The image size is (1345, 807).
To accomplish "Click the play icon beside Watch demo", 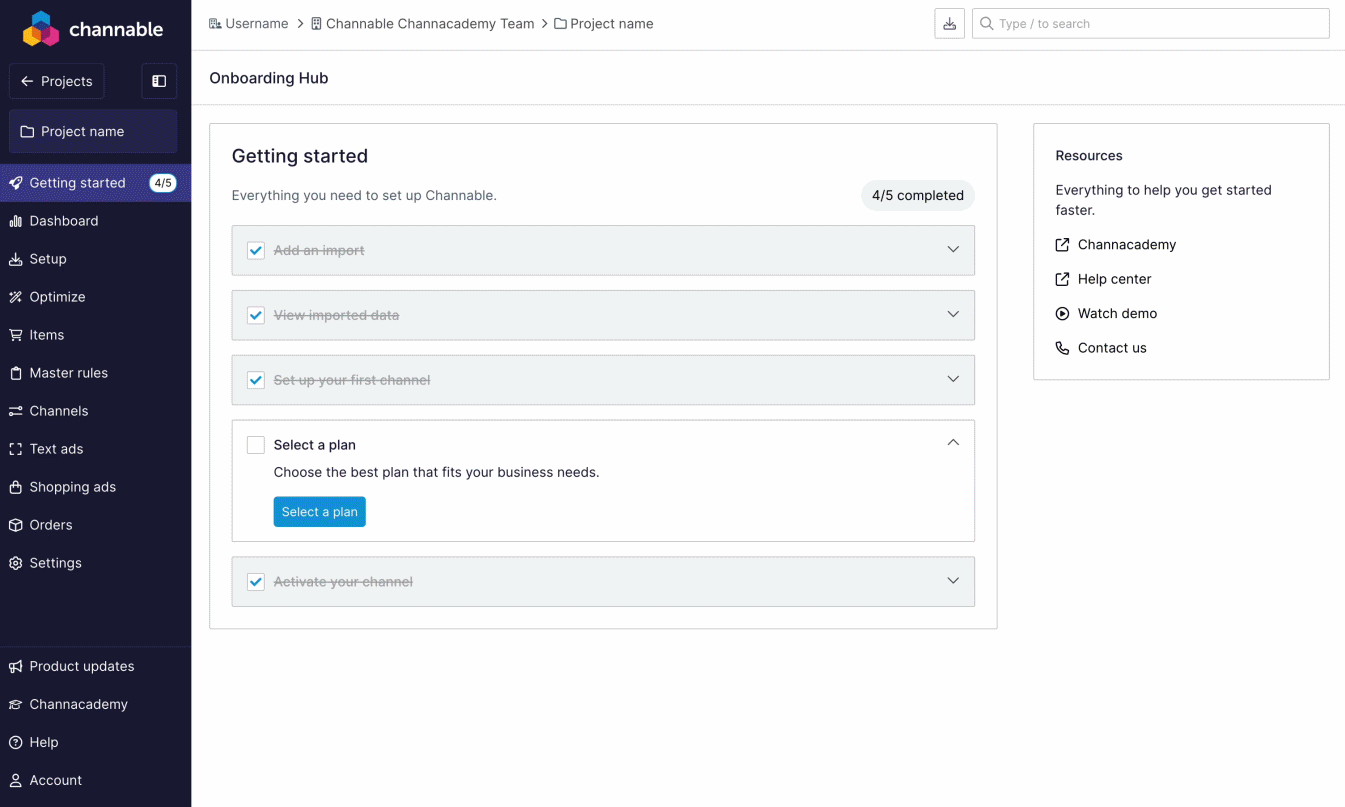I will (1062, 314).
